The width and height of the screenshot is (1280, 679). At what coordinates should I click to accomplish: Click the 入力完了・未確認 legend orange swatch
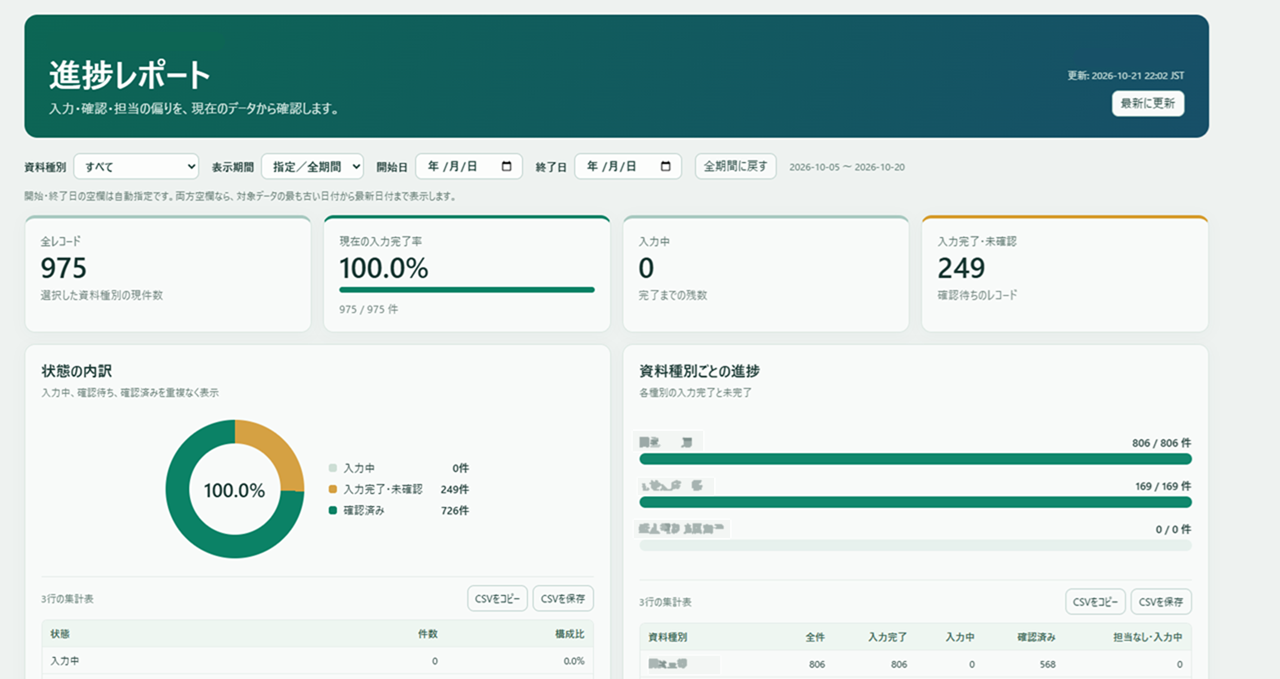tap(333, 489)
